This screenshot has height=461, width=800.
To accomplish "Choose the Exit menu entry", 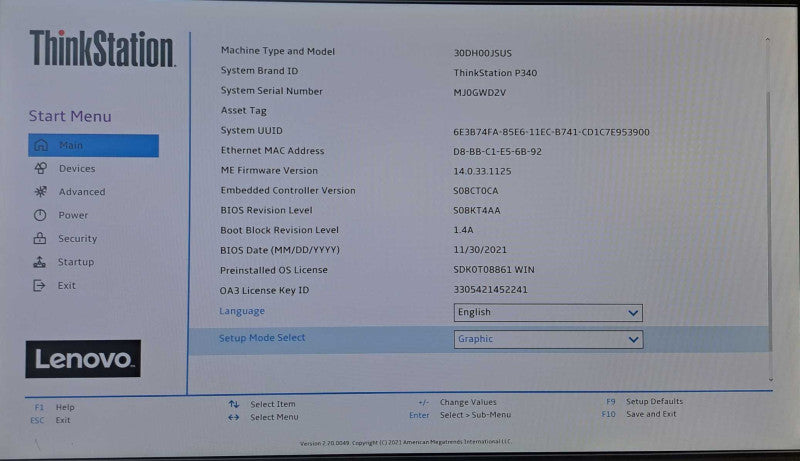I will [66, 286].
